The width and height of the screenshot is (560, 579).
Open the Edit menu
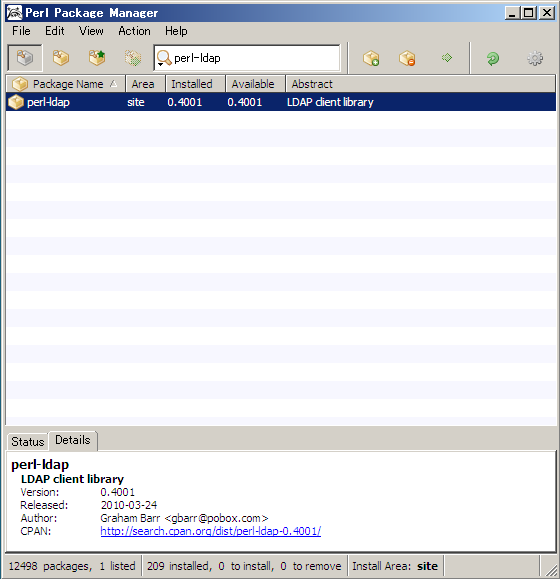(x=55, y=31)
